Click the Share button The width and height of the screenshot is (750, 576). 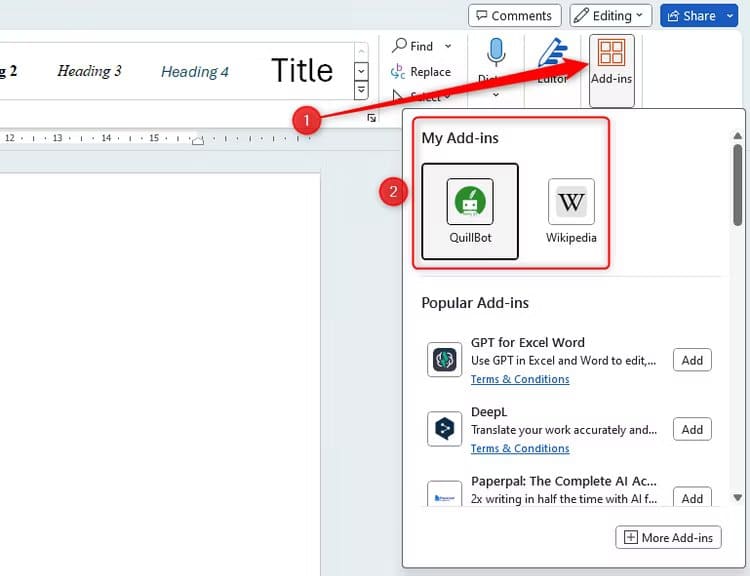pyautogui.click(x=692, y=16)
